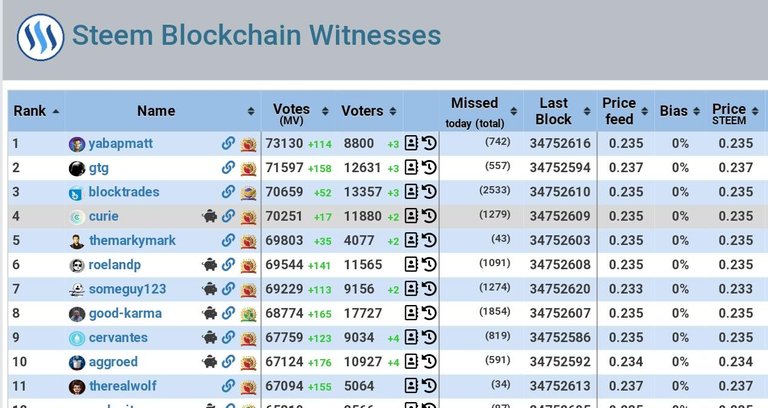The image size is (768, 408).
Task: Open yabapmatt's witness link icon
Action: pos(228,144)
